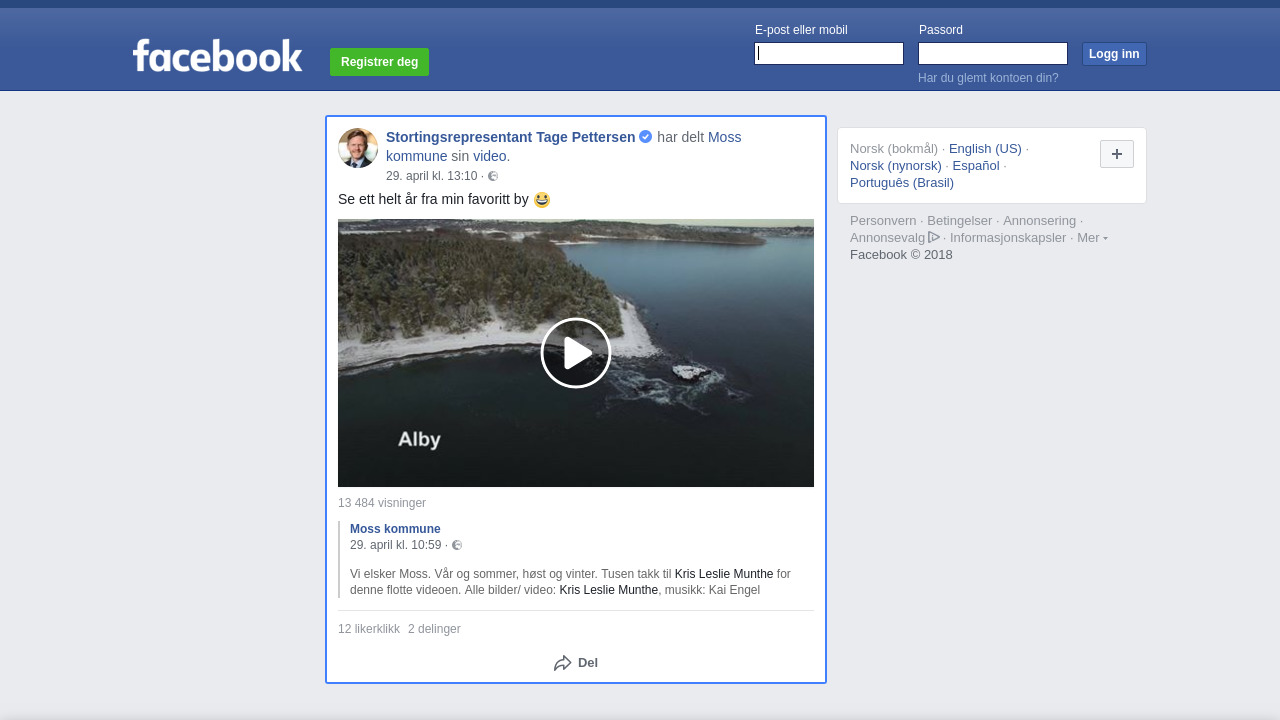Click Facebook © 2018 text

point(901,255)
